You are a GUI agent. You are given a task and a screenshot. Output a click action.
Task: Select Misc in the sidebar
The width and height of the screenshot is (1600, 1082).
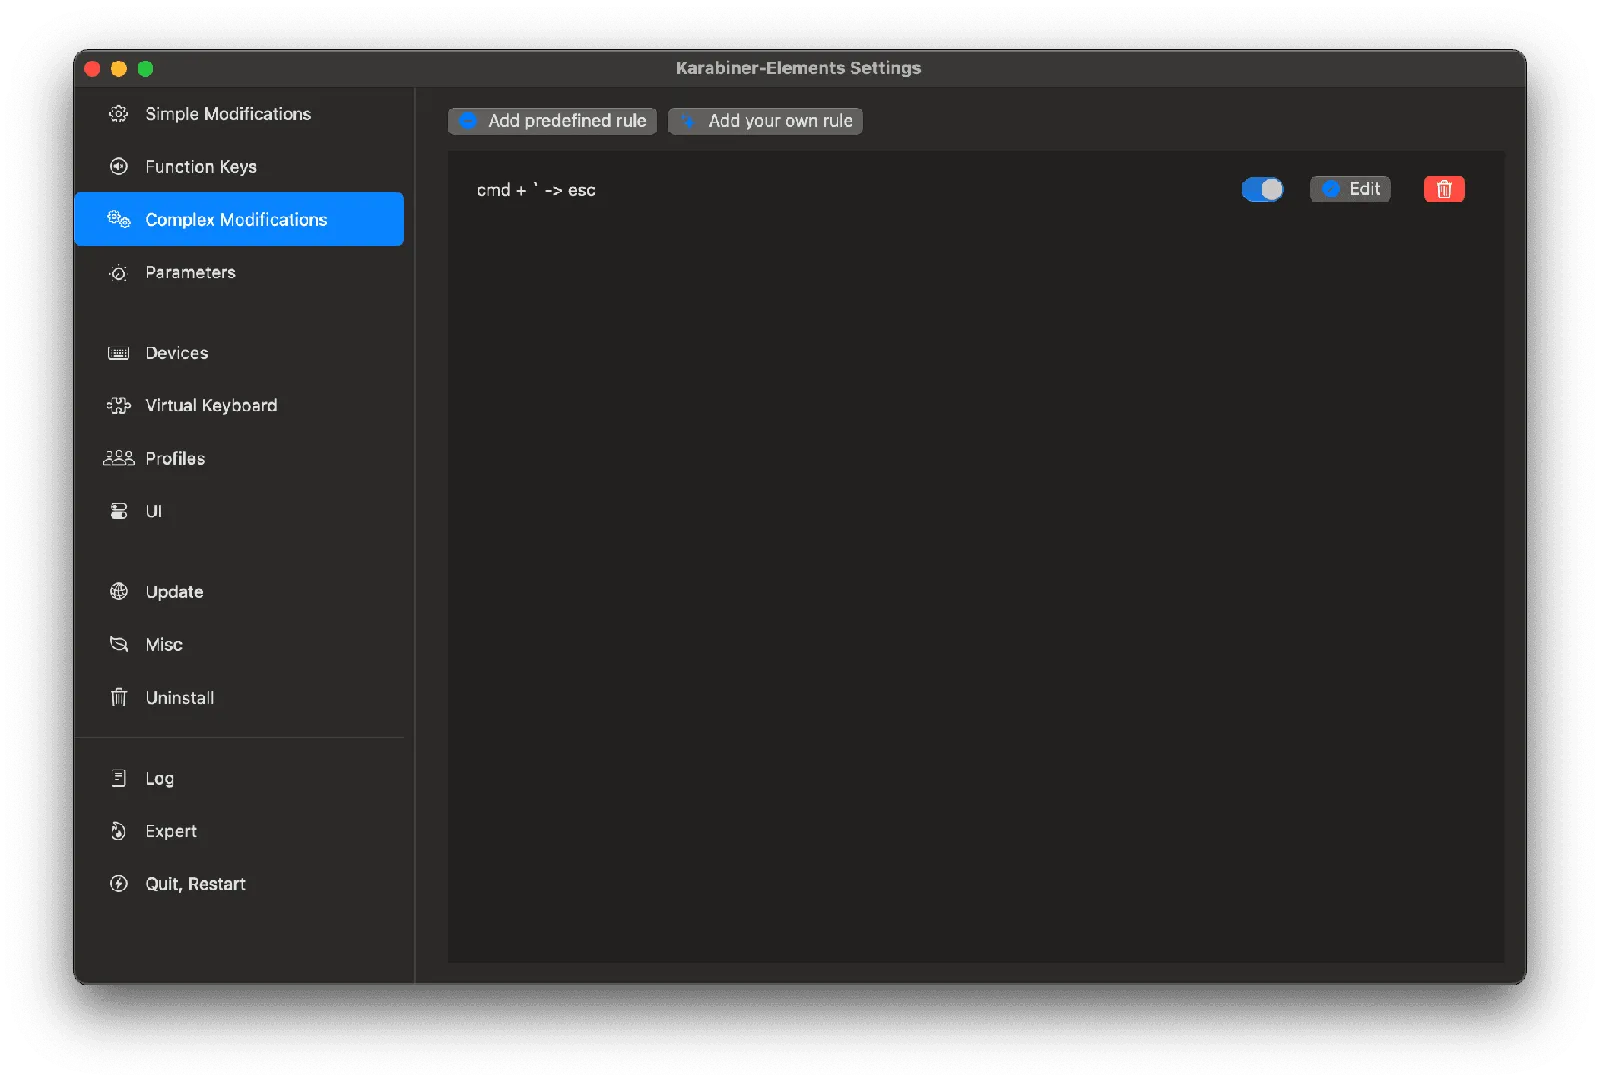coord(164,645)
